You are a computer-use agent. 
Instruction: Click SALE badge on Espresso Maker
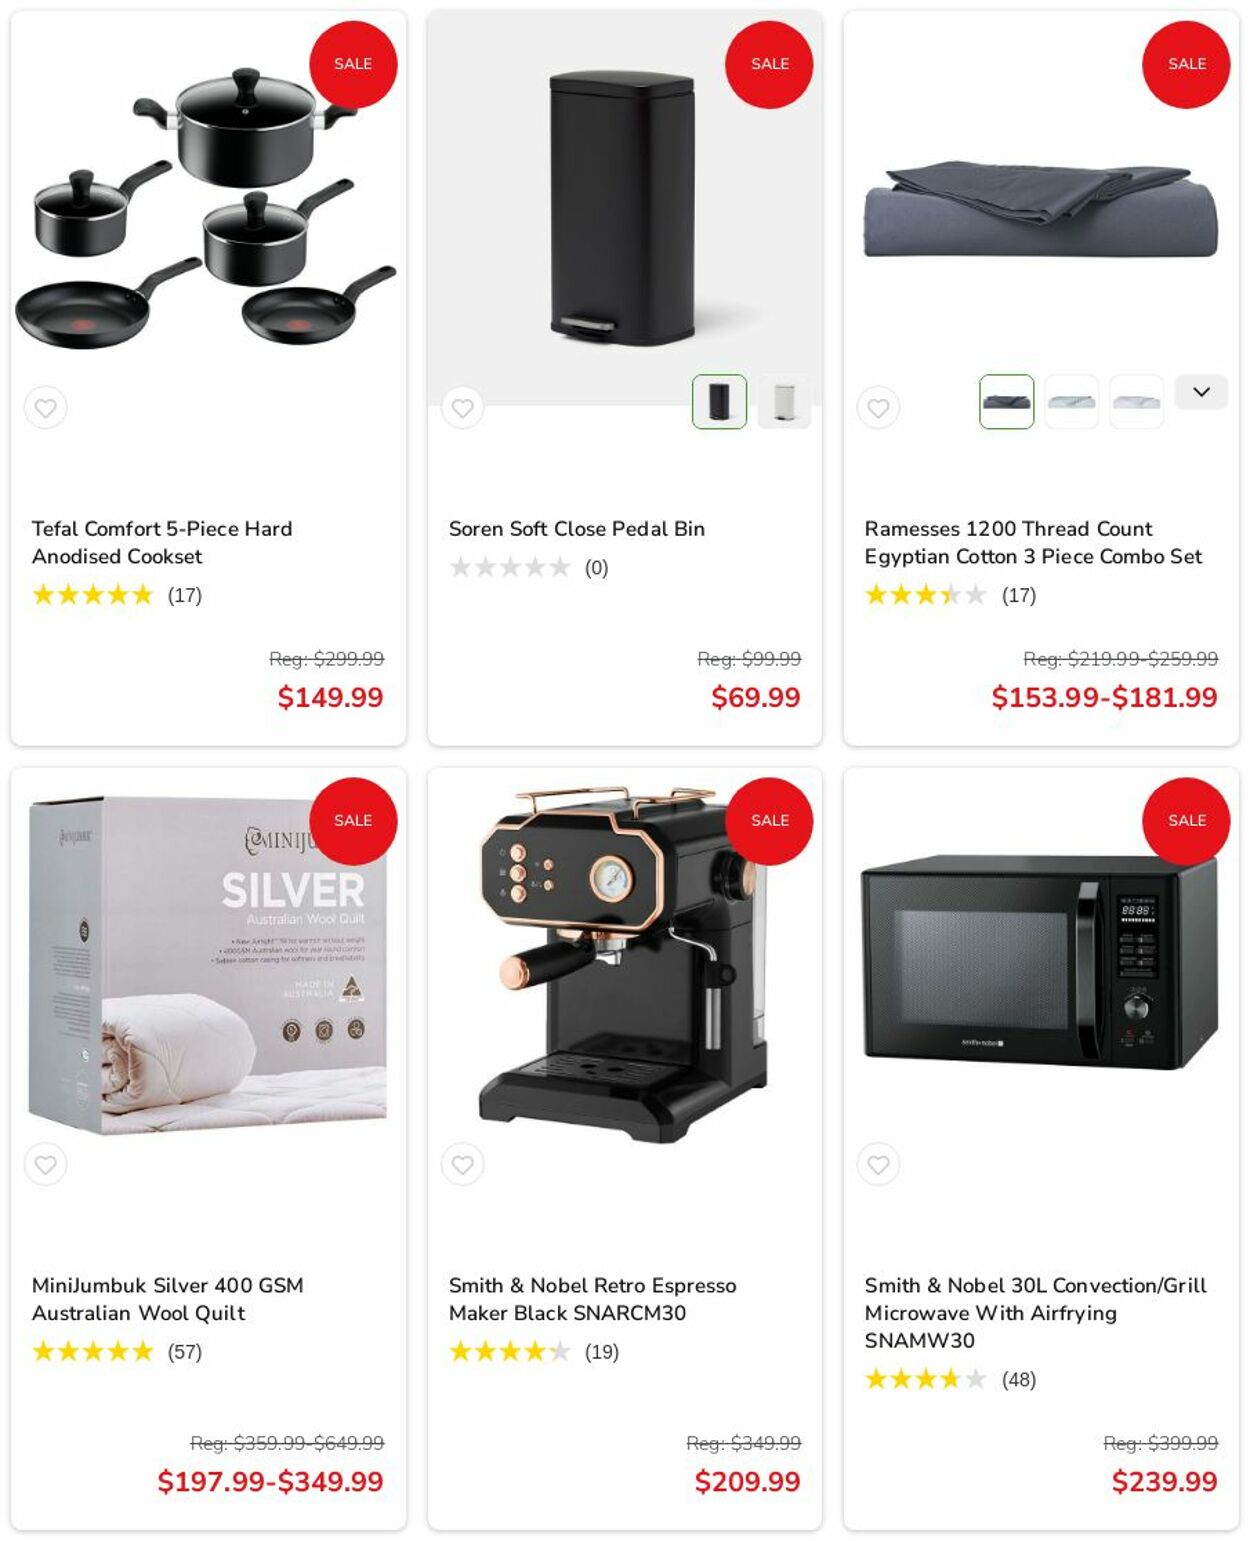pos(769,821)
